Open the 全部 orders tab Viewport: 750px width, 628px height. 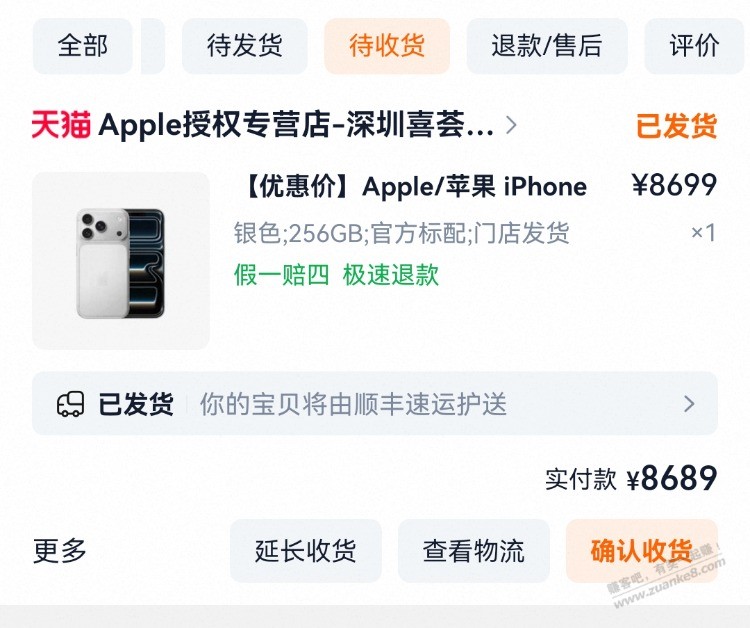82,46
